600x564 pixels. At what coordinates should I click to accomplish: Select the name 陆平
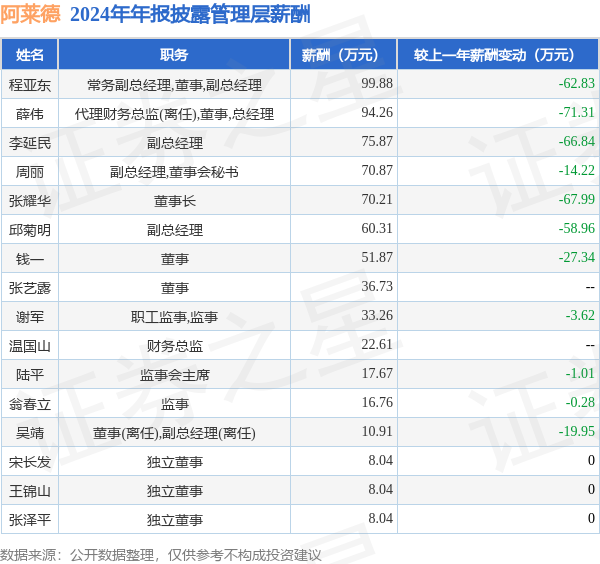30,375
